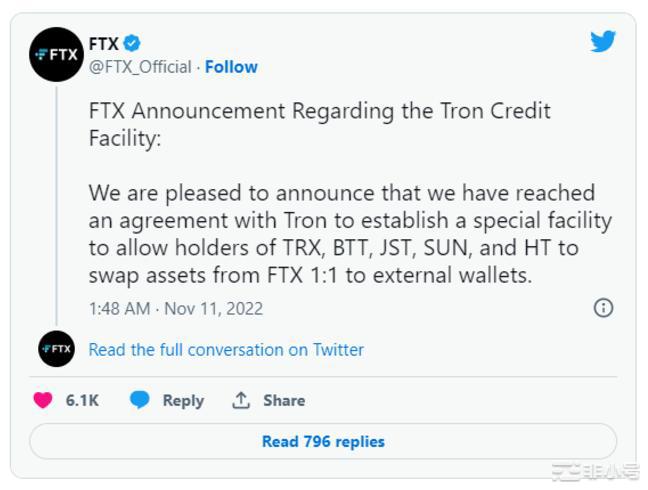Screen dimensions: 648x490
Task: Like the tweet with the heart icon
Action: (43, 400)
